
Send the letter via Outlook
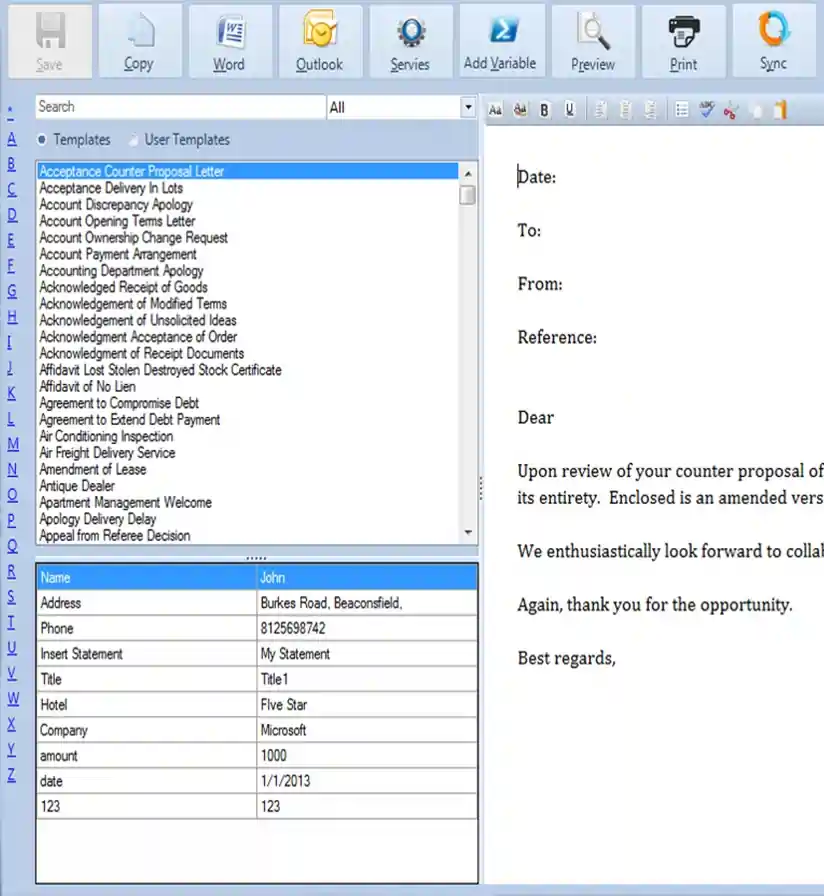[x=319, y=40]
